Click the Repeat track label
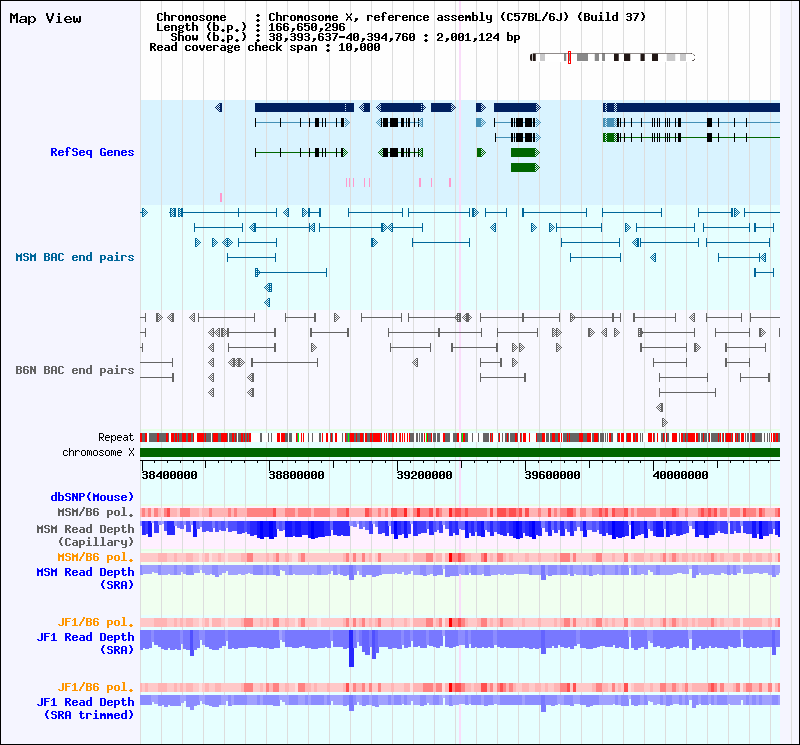Screen dimensions: 800x745 (116, 437)
